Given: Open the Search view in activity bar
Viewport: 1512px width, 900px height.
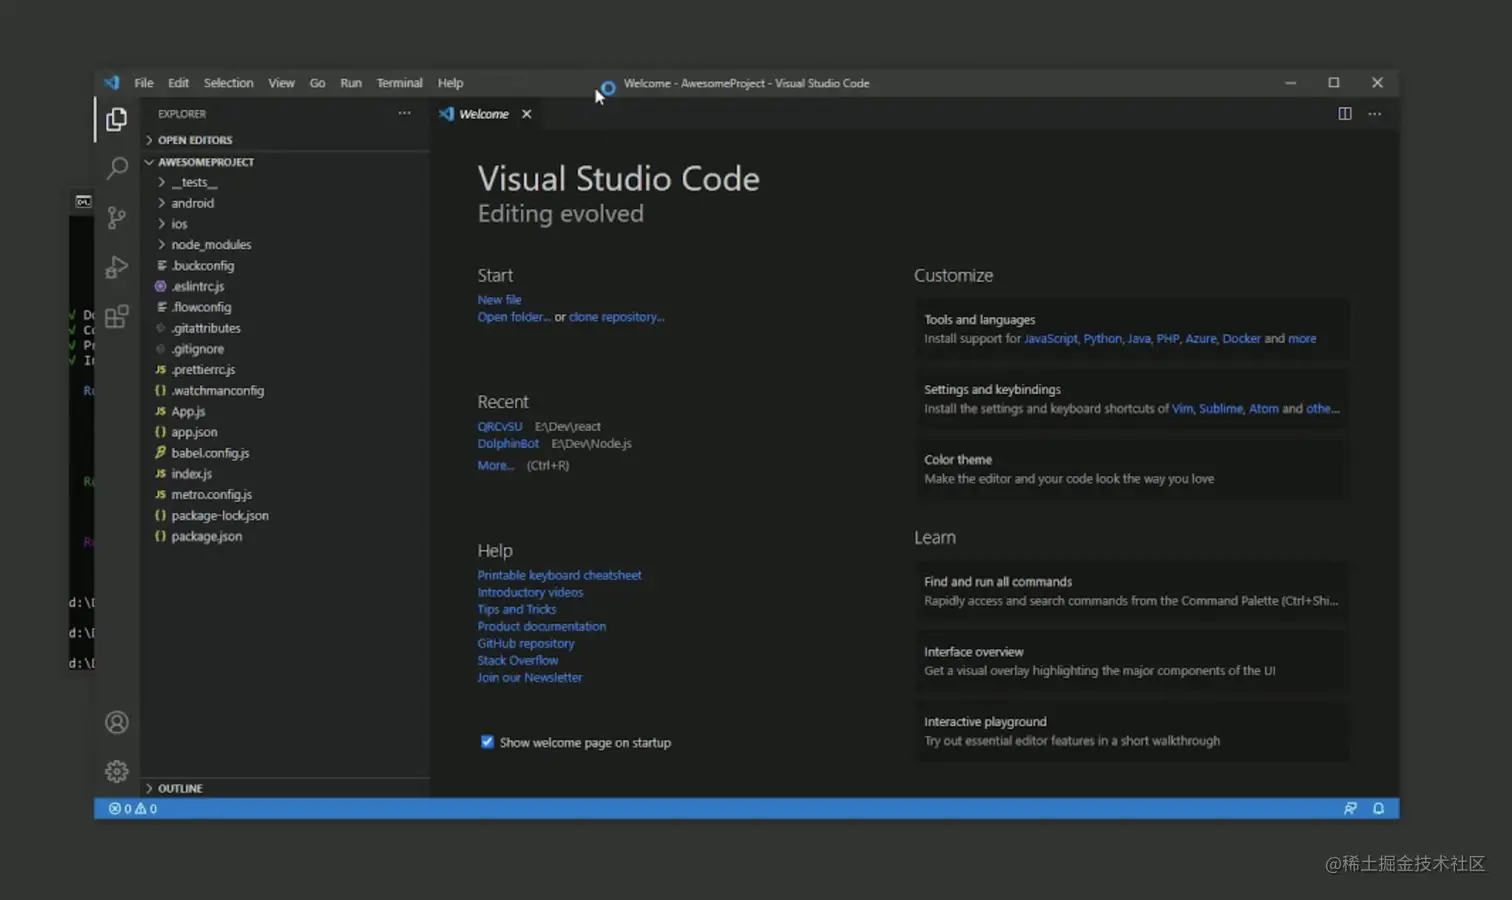Looking at the screenshot, I should (117, 168).
